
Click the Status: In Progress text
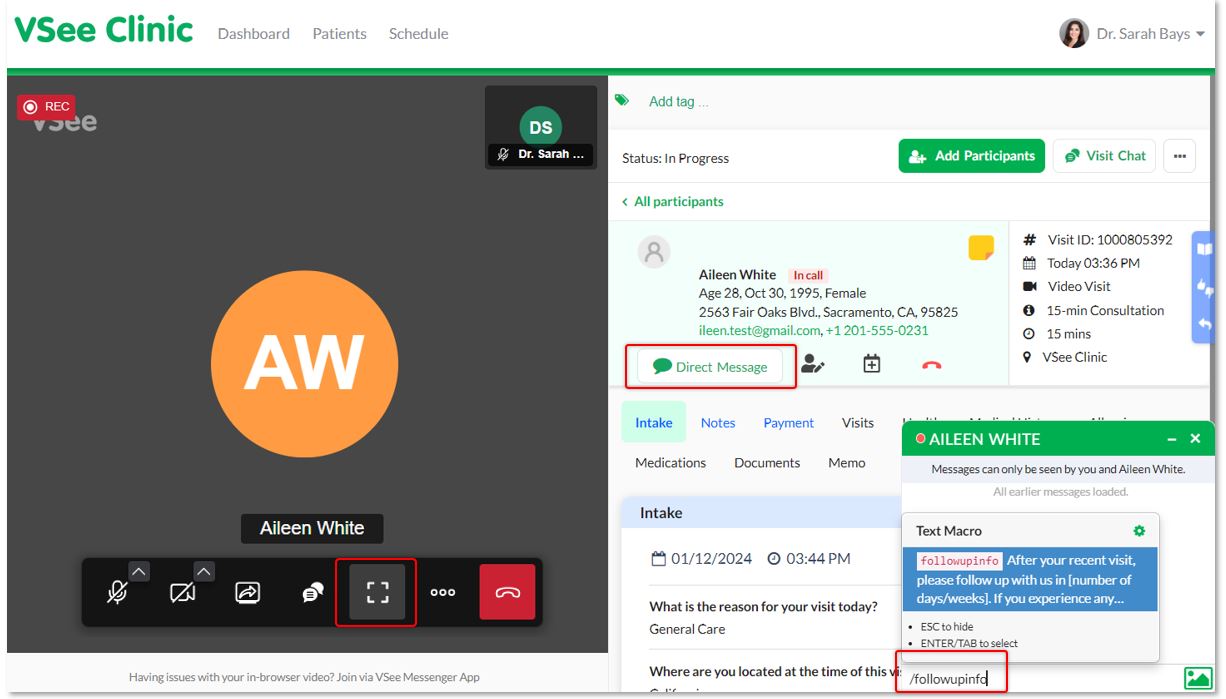(675, 158)
